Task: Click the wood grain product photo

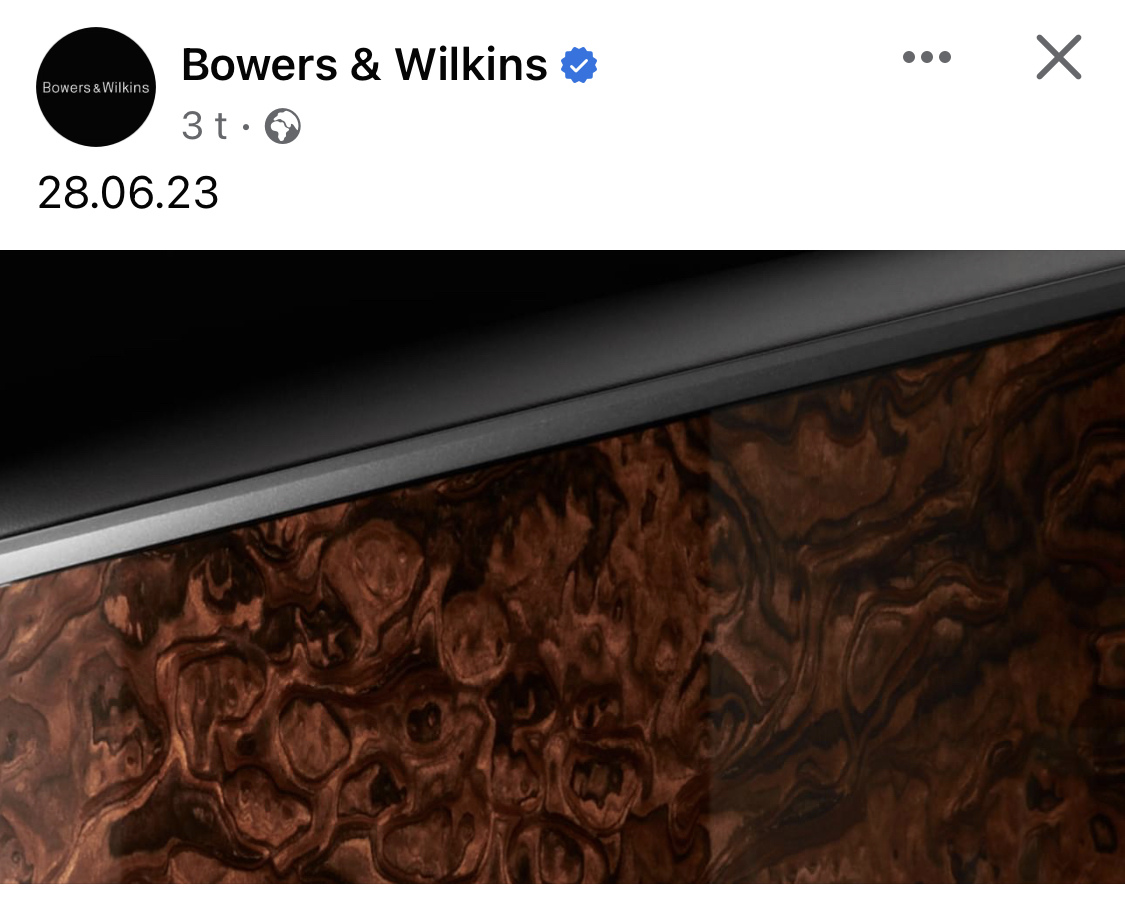Action: [562, 567]
